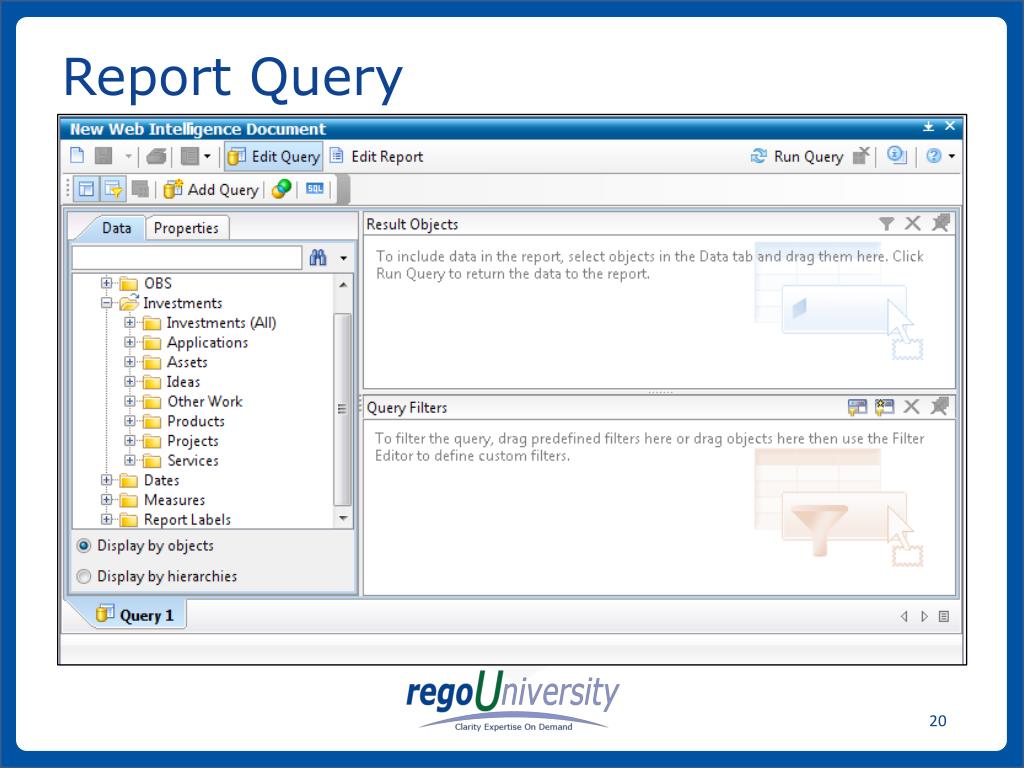Expand the Investments (All) folder
1024x768 pixels.
(129, 323)
